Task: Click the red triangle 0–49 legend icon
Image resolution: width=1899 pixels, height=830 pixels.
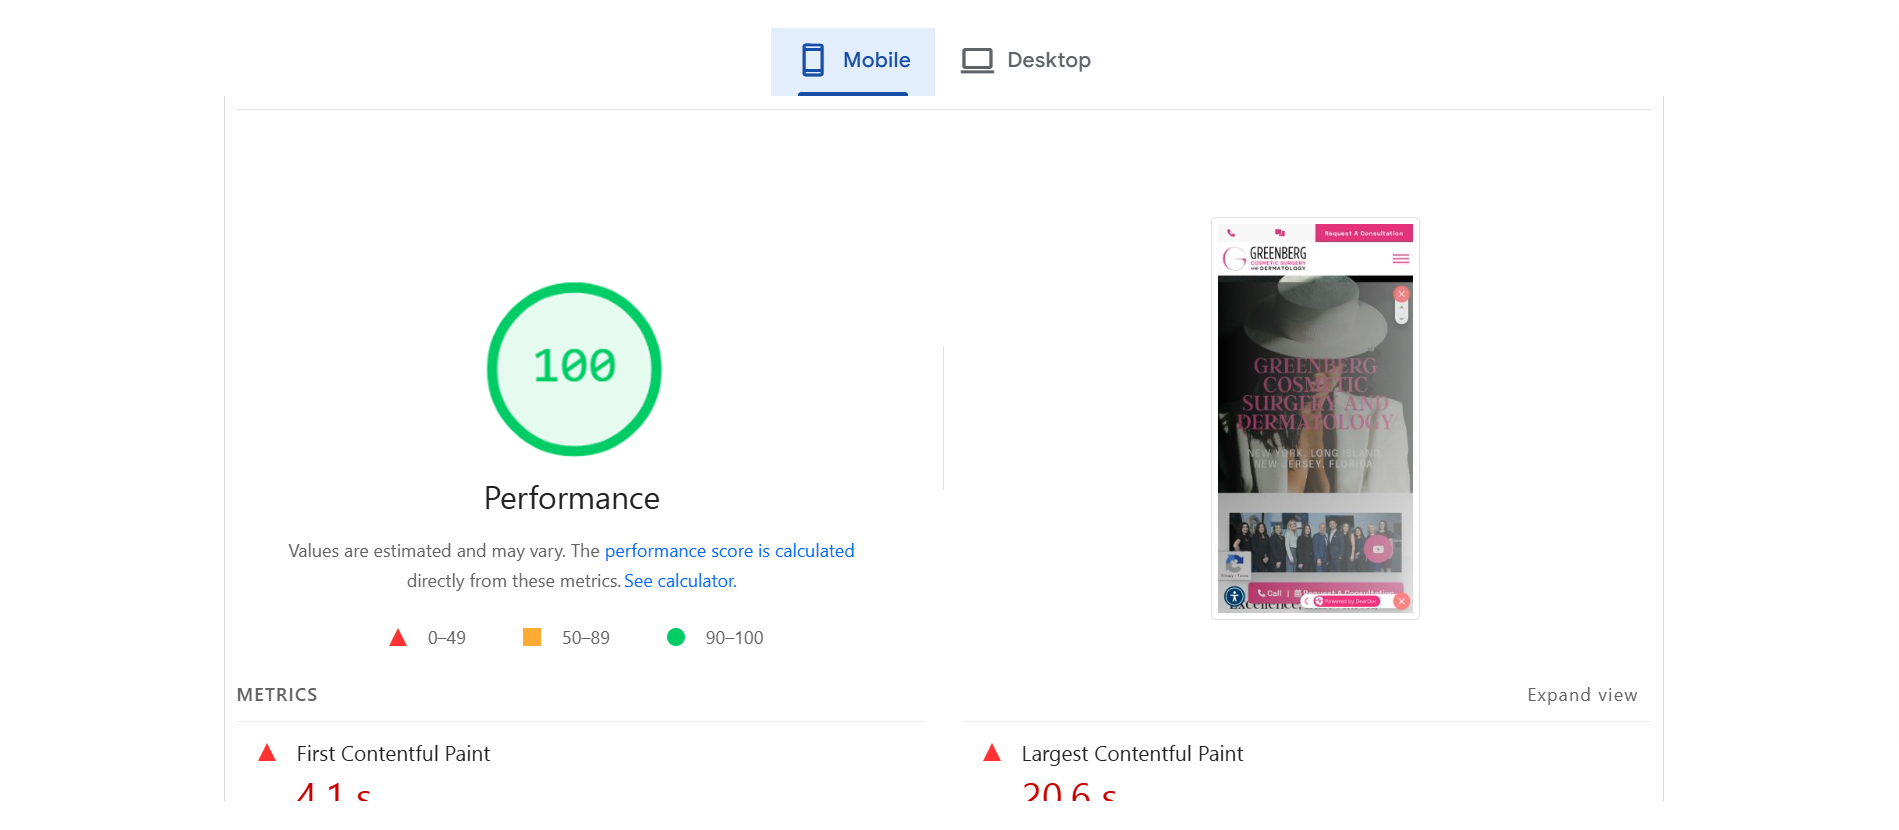Action: coord(398,638)
